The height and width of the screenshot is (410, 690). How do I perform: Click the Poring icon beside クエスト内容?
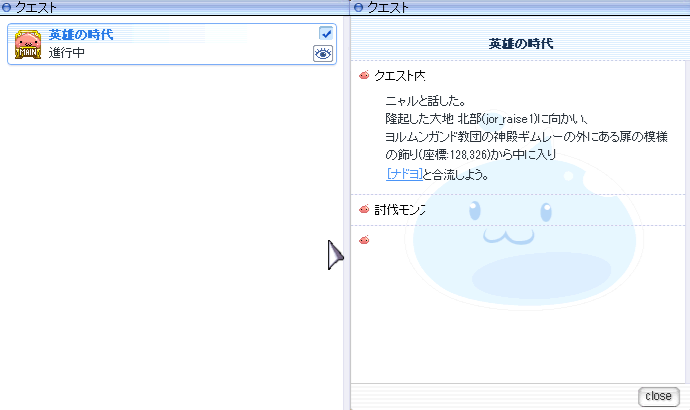click(x=364, y=75)
